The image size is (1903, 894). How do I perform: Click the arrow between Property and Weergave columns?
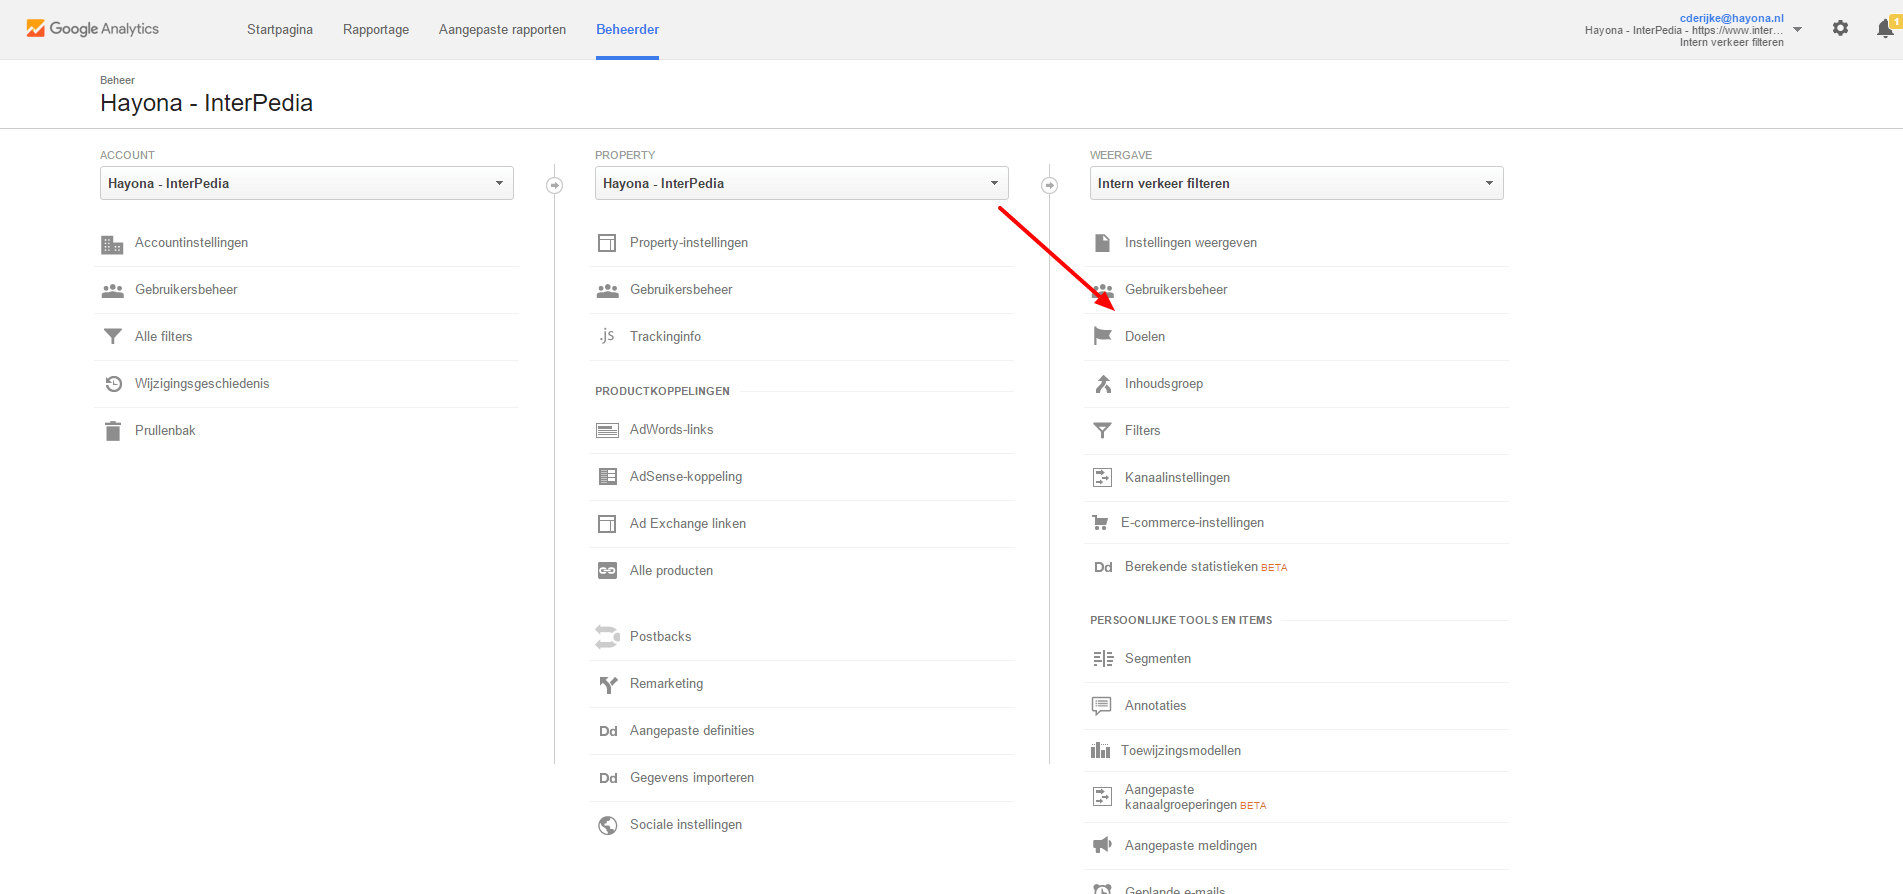[x=1049, y=185]
